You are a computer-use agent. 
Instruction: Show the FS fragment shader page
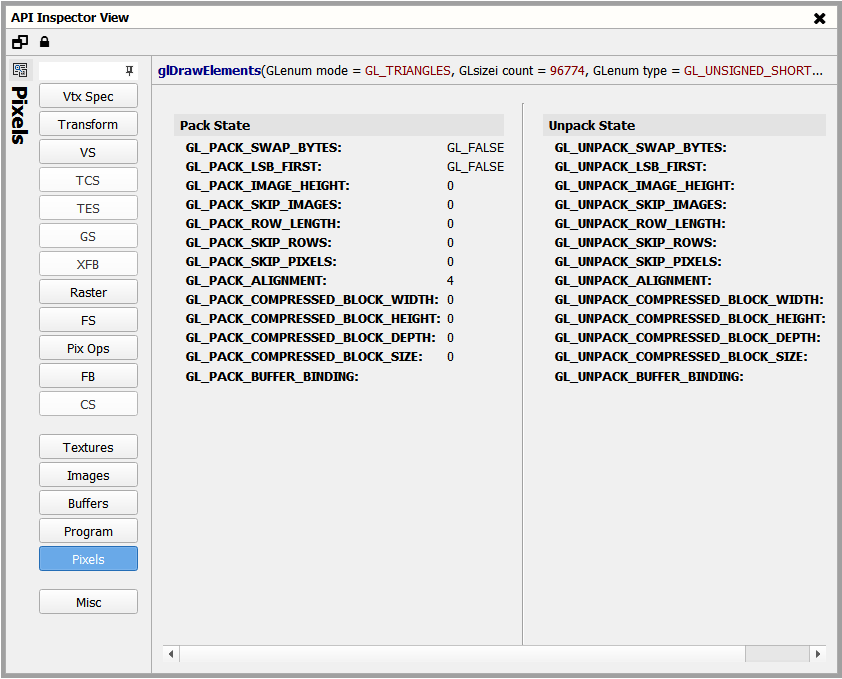88,320
